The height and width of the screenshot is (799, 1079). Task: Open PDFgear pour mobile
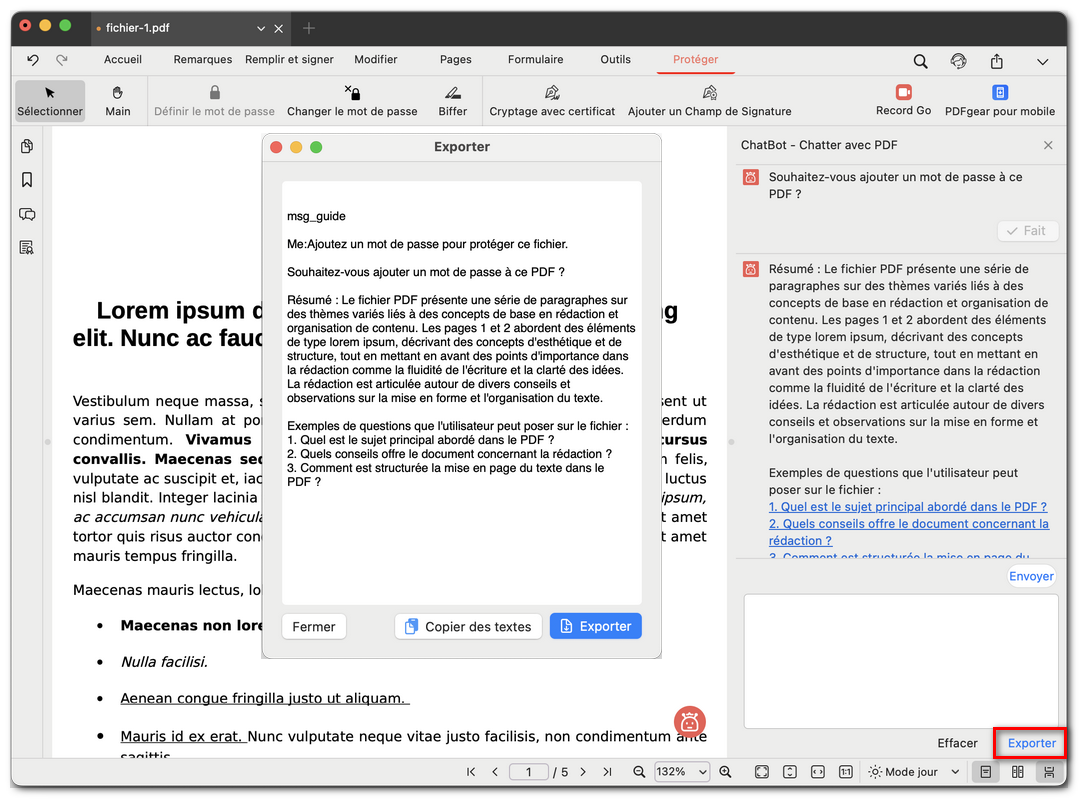(999, 101)
